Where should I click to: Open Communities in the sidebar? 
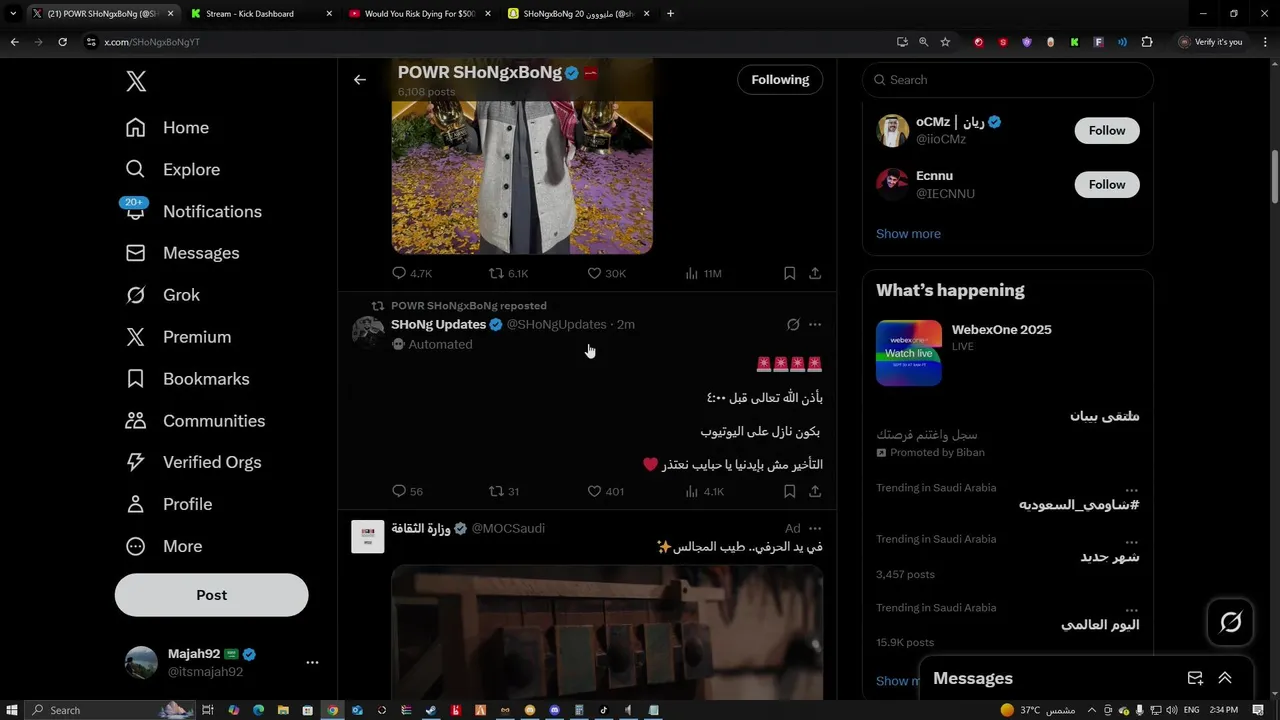pyautogui.click(x=195, y=421)
